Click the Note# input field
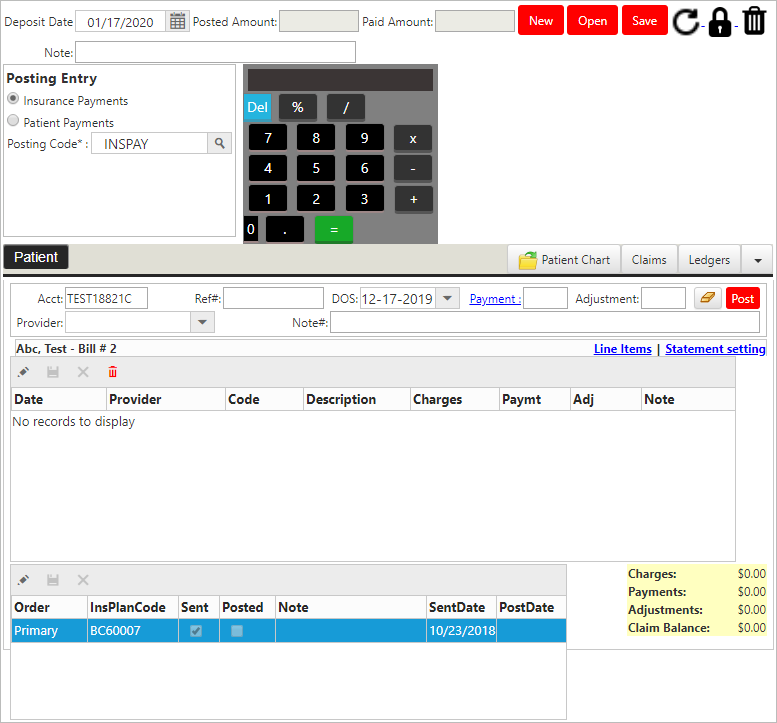This screenshot has height=723, width=777. [x=545, y=322]
